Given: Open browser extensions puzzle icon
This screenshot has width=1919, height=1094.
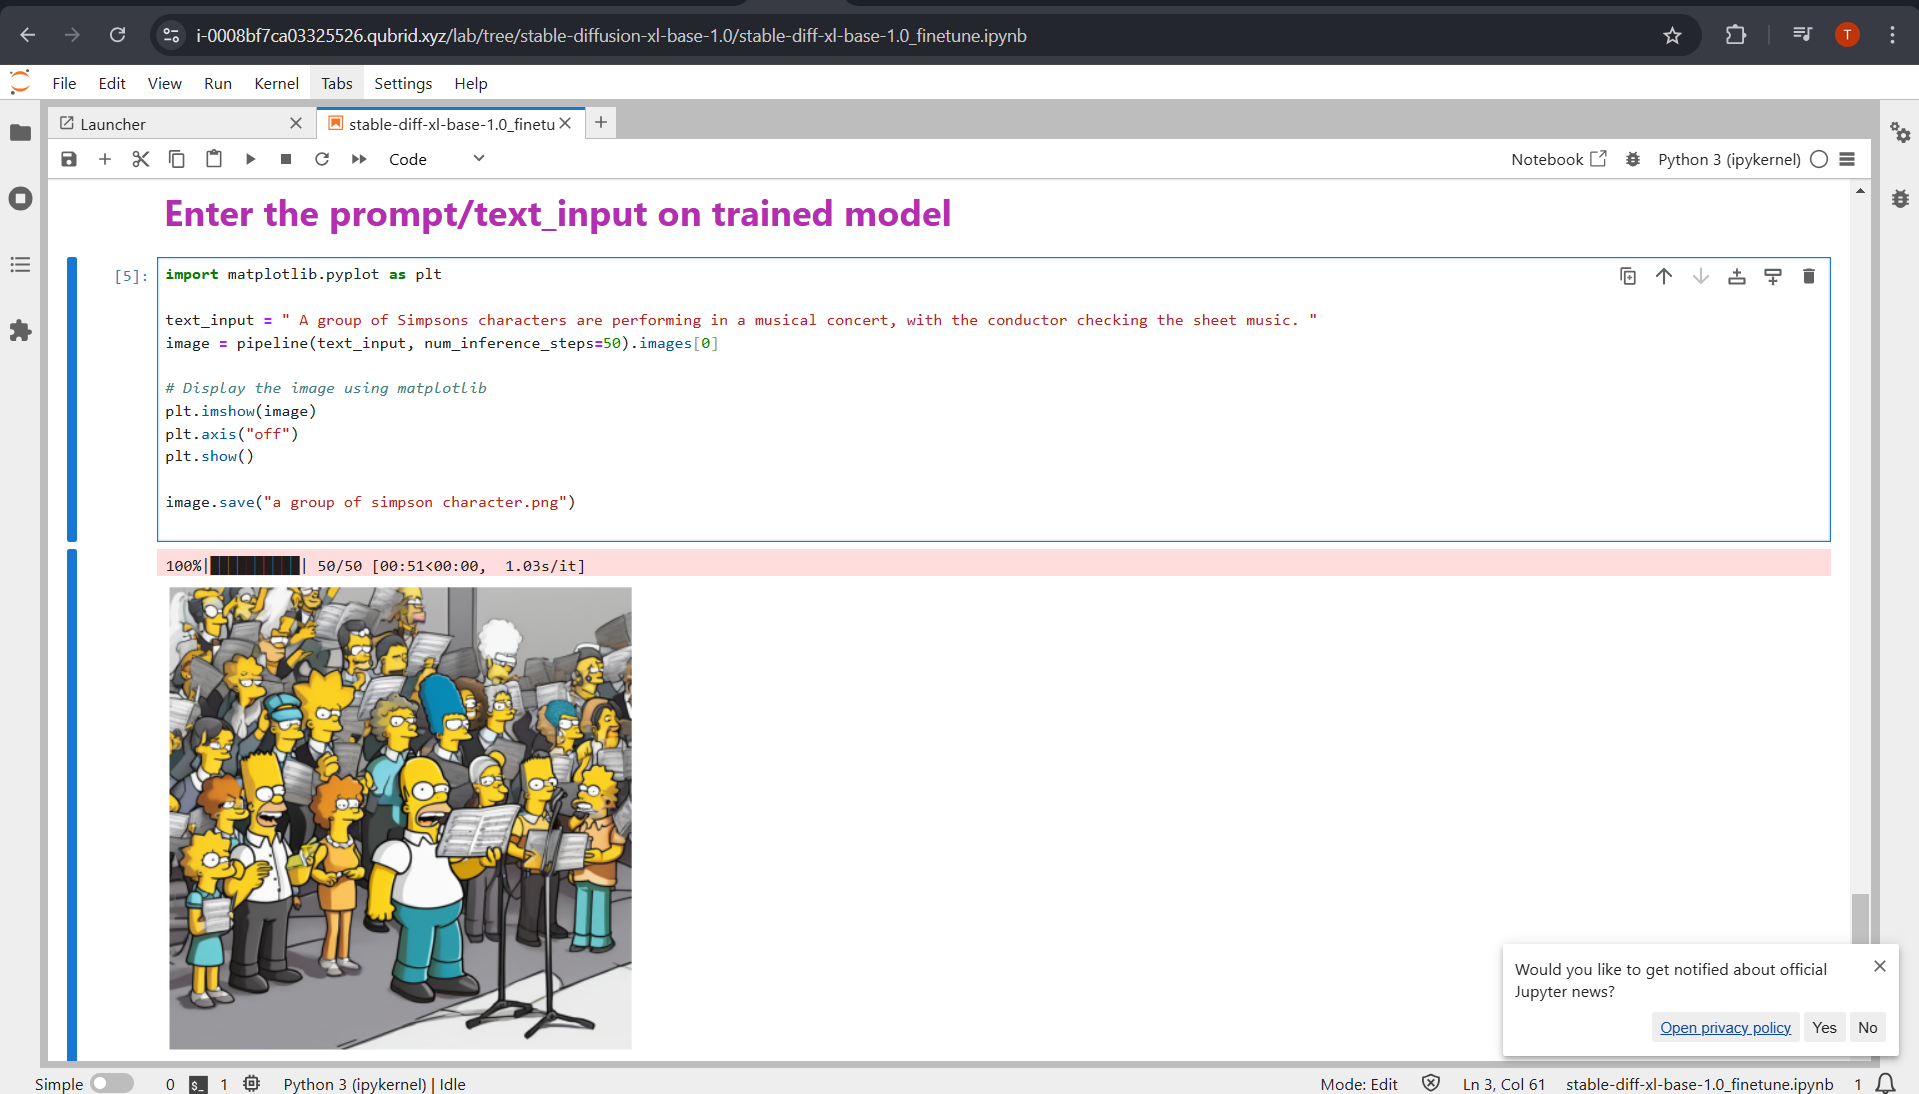Looking at the screenshot, I should coord(1735,35).
